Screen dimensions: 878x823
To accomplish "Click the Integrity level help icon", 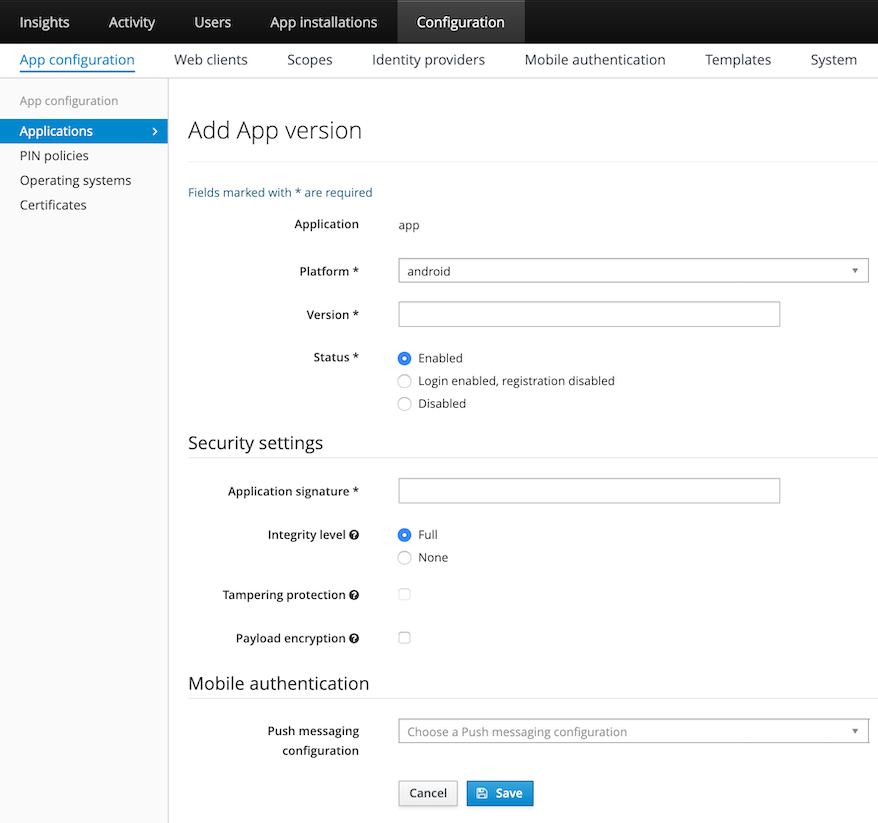I will [x=355, y=535].
